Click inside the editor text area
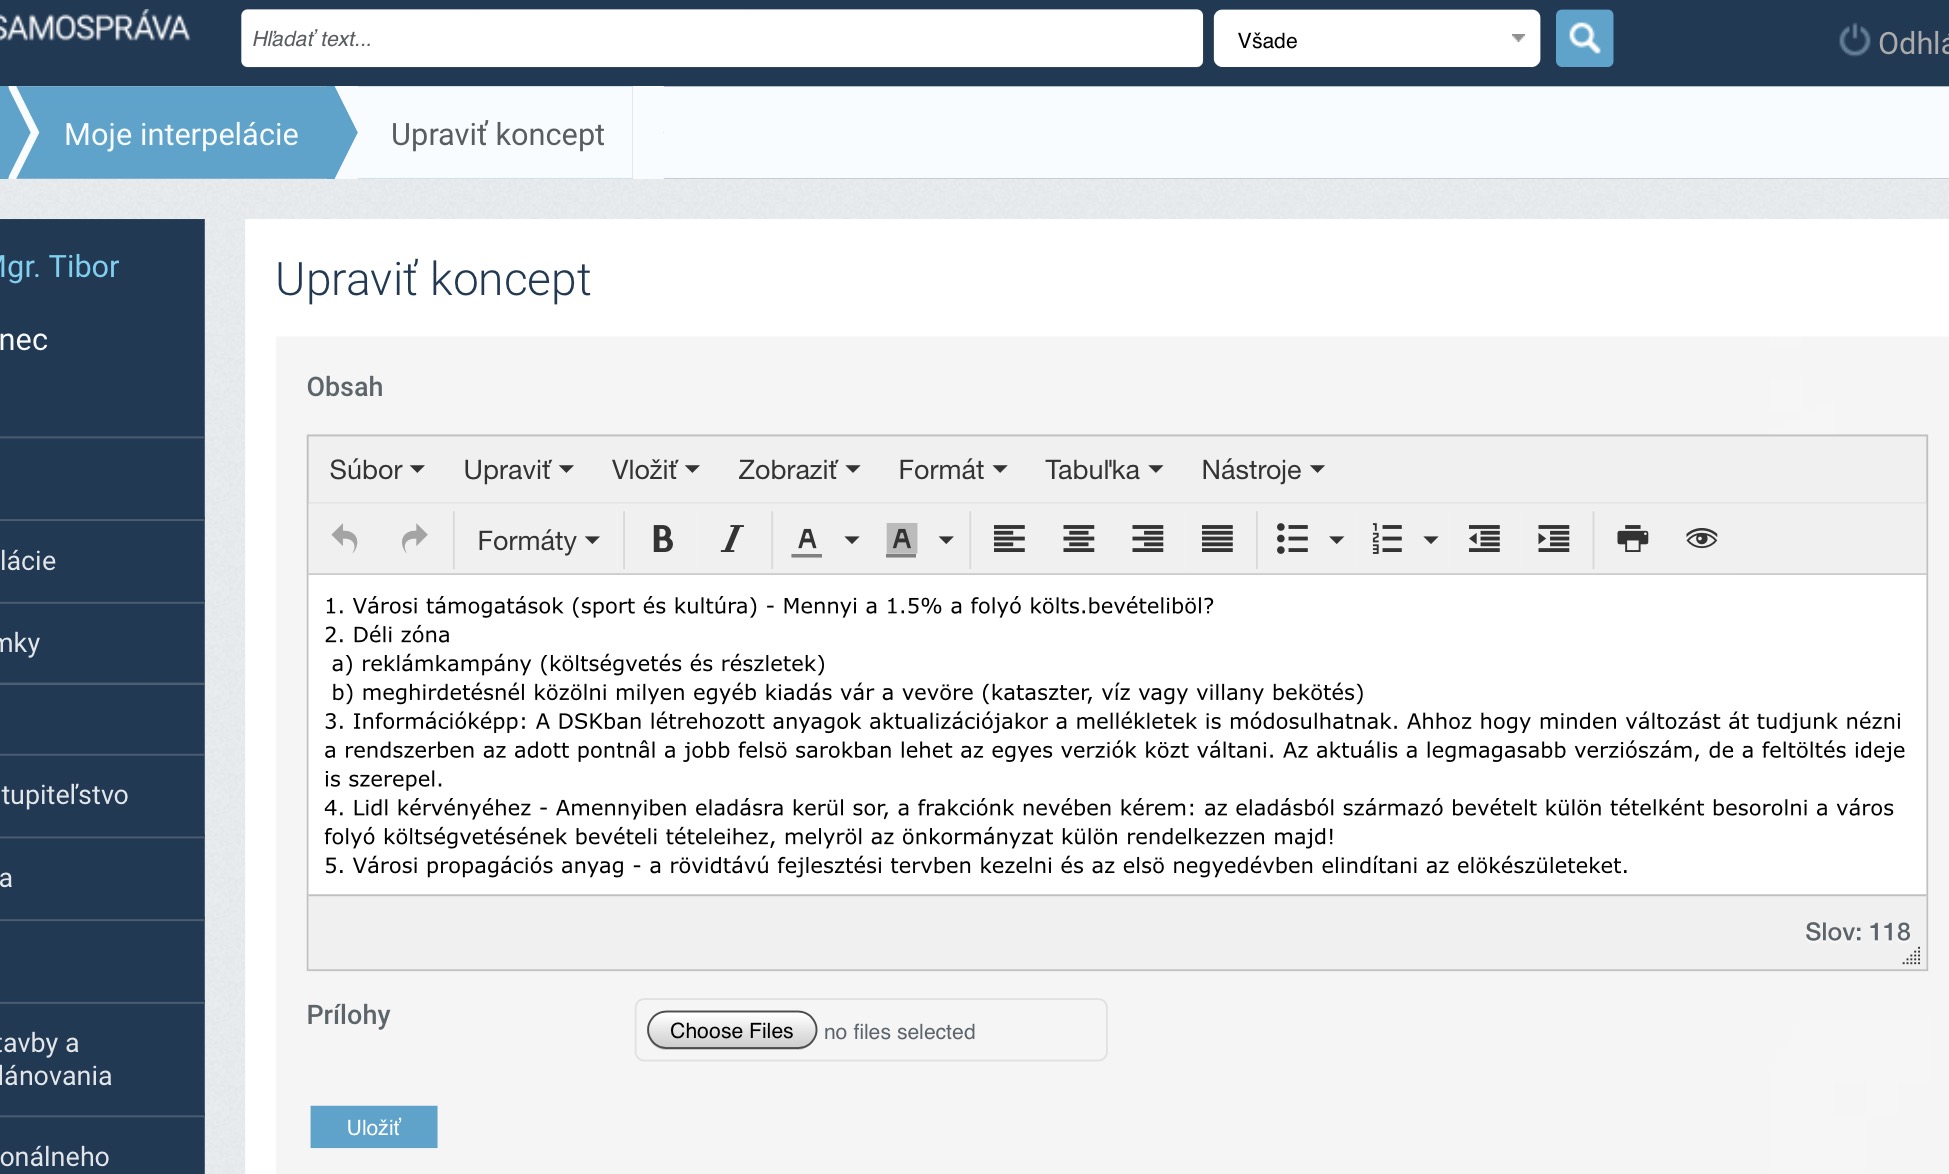 click(x=1116, y=735)
